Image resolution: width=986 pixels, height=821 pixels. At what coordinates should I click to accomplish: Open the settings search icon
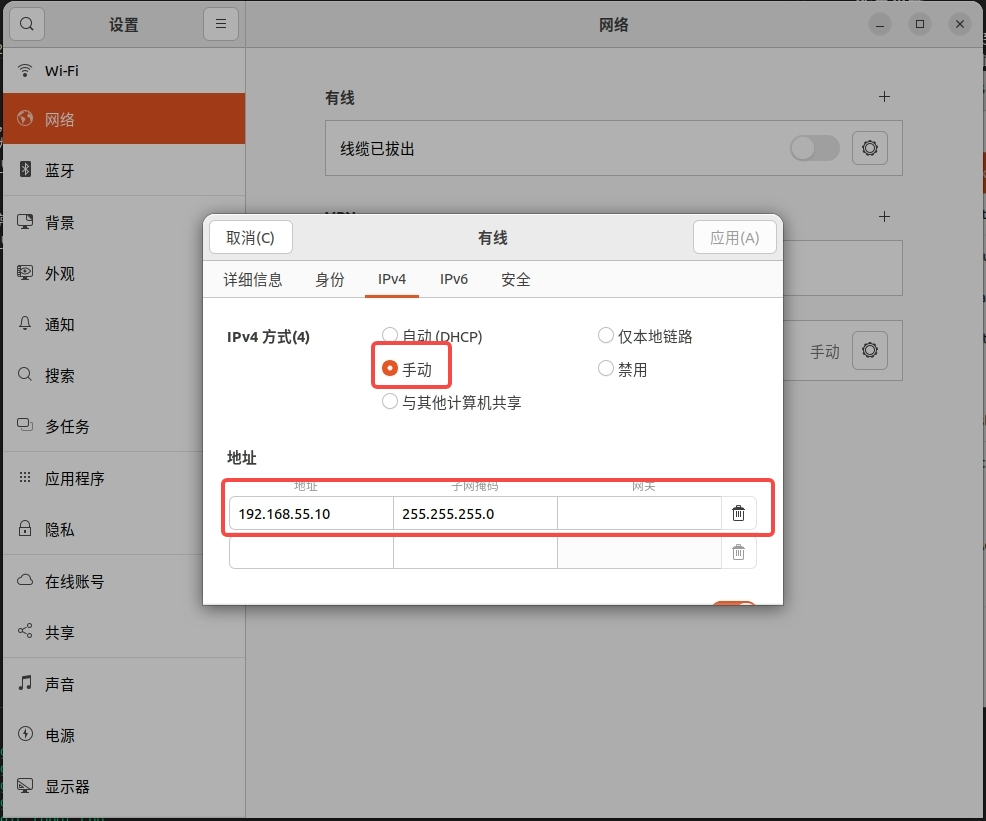27,24
